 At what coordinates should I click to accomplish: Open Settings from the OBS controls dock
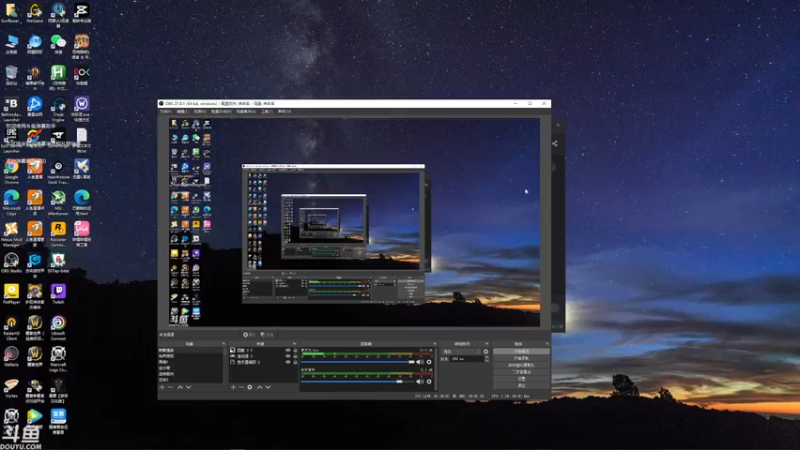coord(521,379)
